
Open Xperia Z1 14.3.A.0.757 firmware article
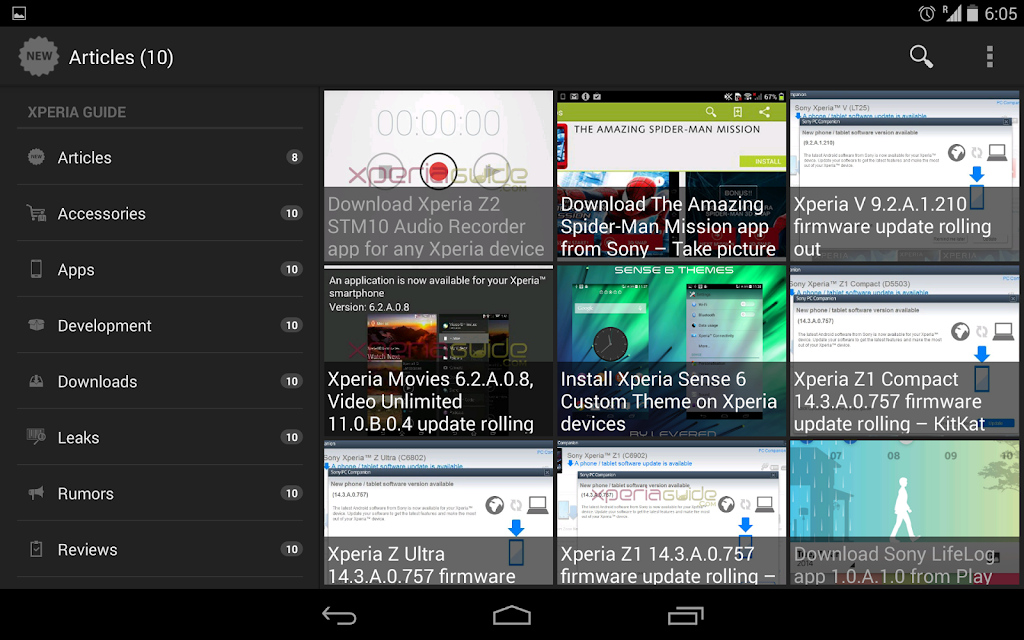671,513
